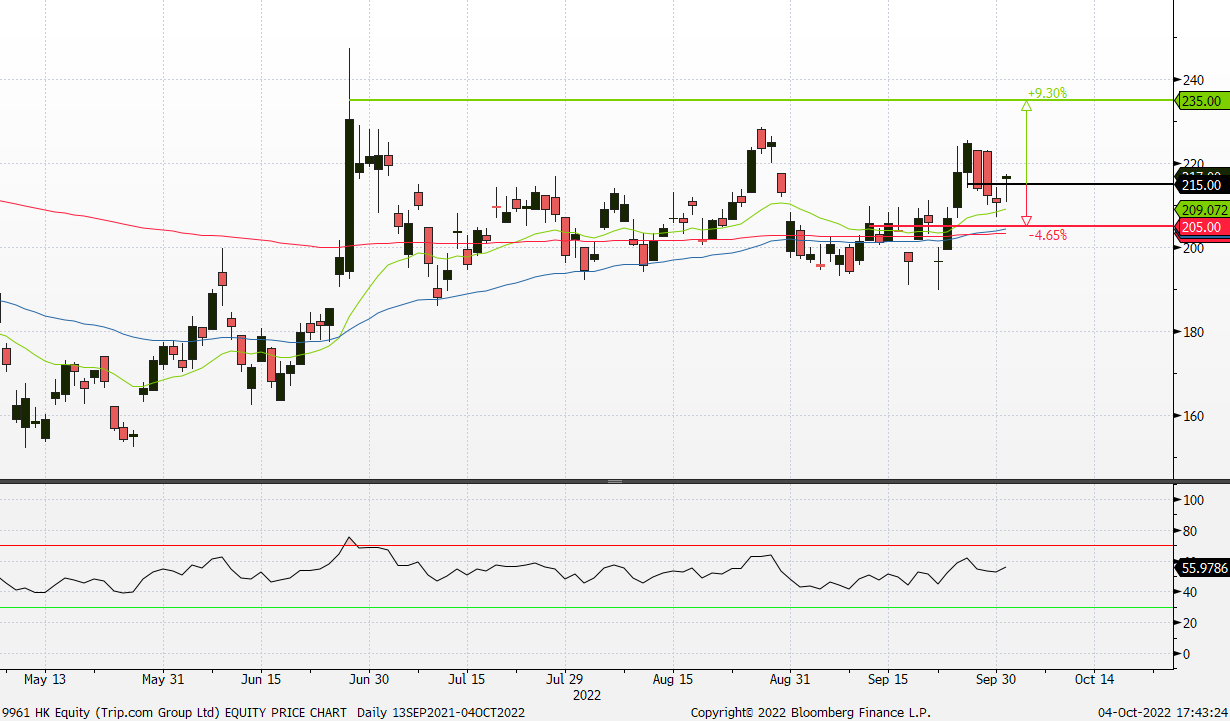Click the 04-Oct-2022 17:43:24 timestamp
Image resolution: width=1230 pixels, height=721 pixels.
[x=1162, y=712]
